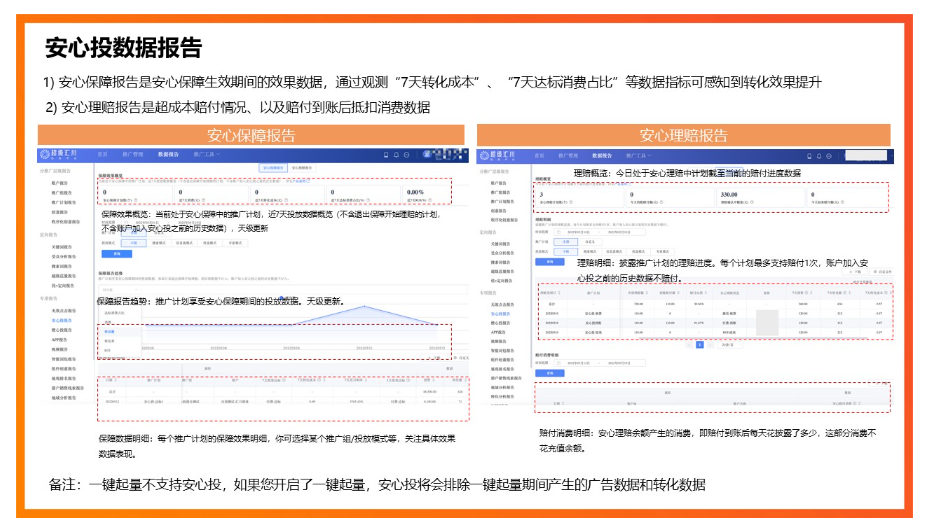Click the lower blue query button under 赔付消费明细
The image size is (940, 527).
tap(550, 373)
